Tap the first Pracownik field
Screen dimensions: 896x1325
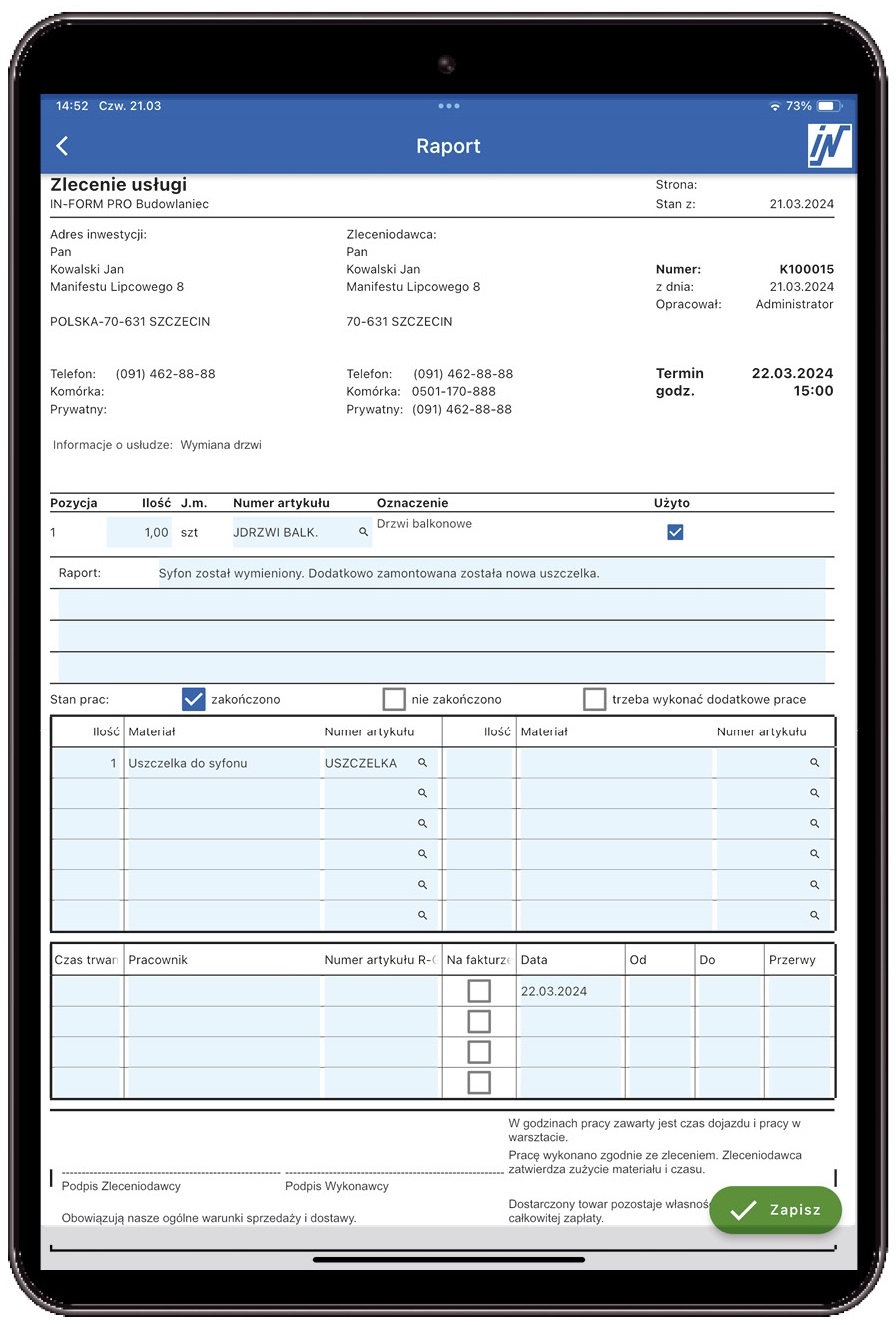(222, 991)
